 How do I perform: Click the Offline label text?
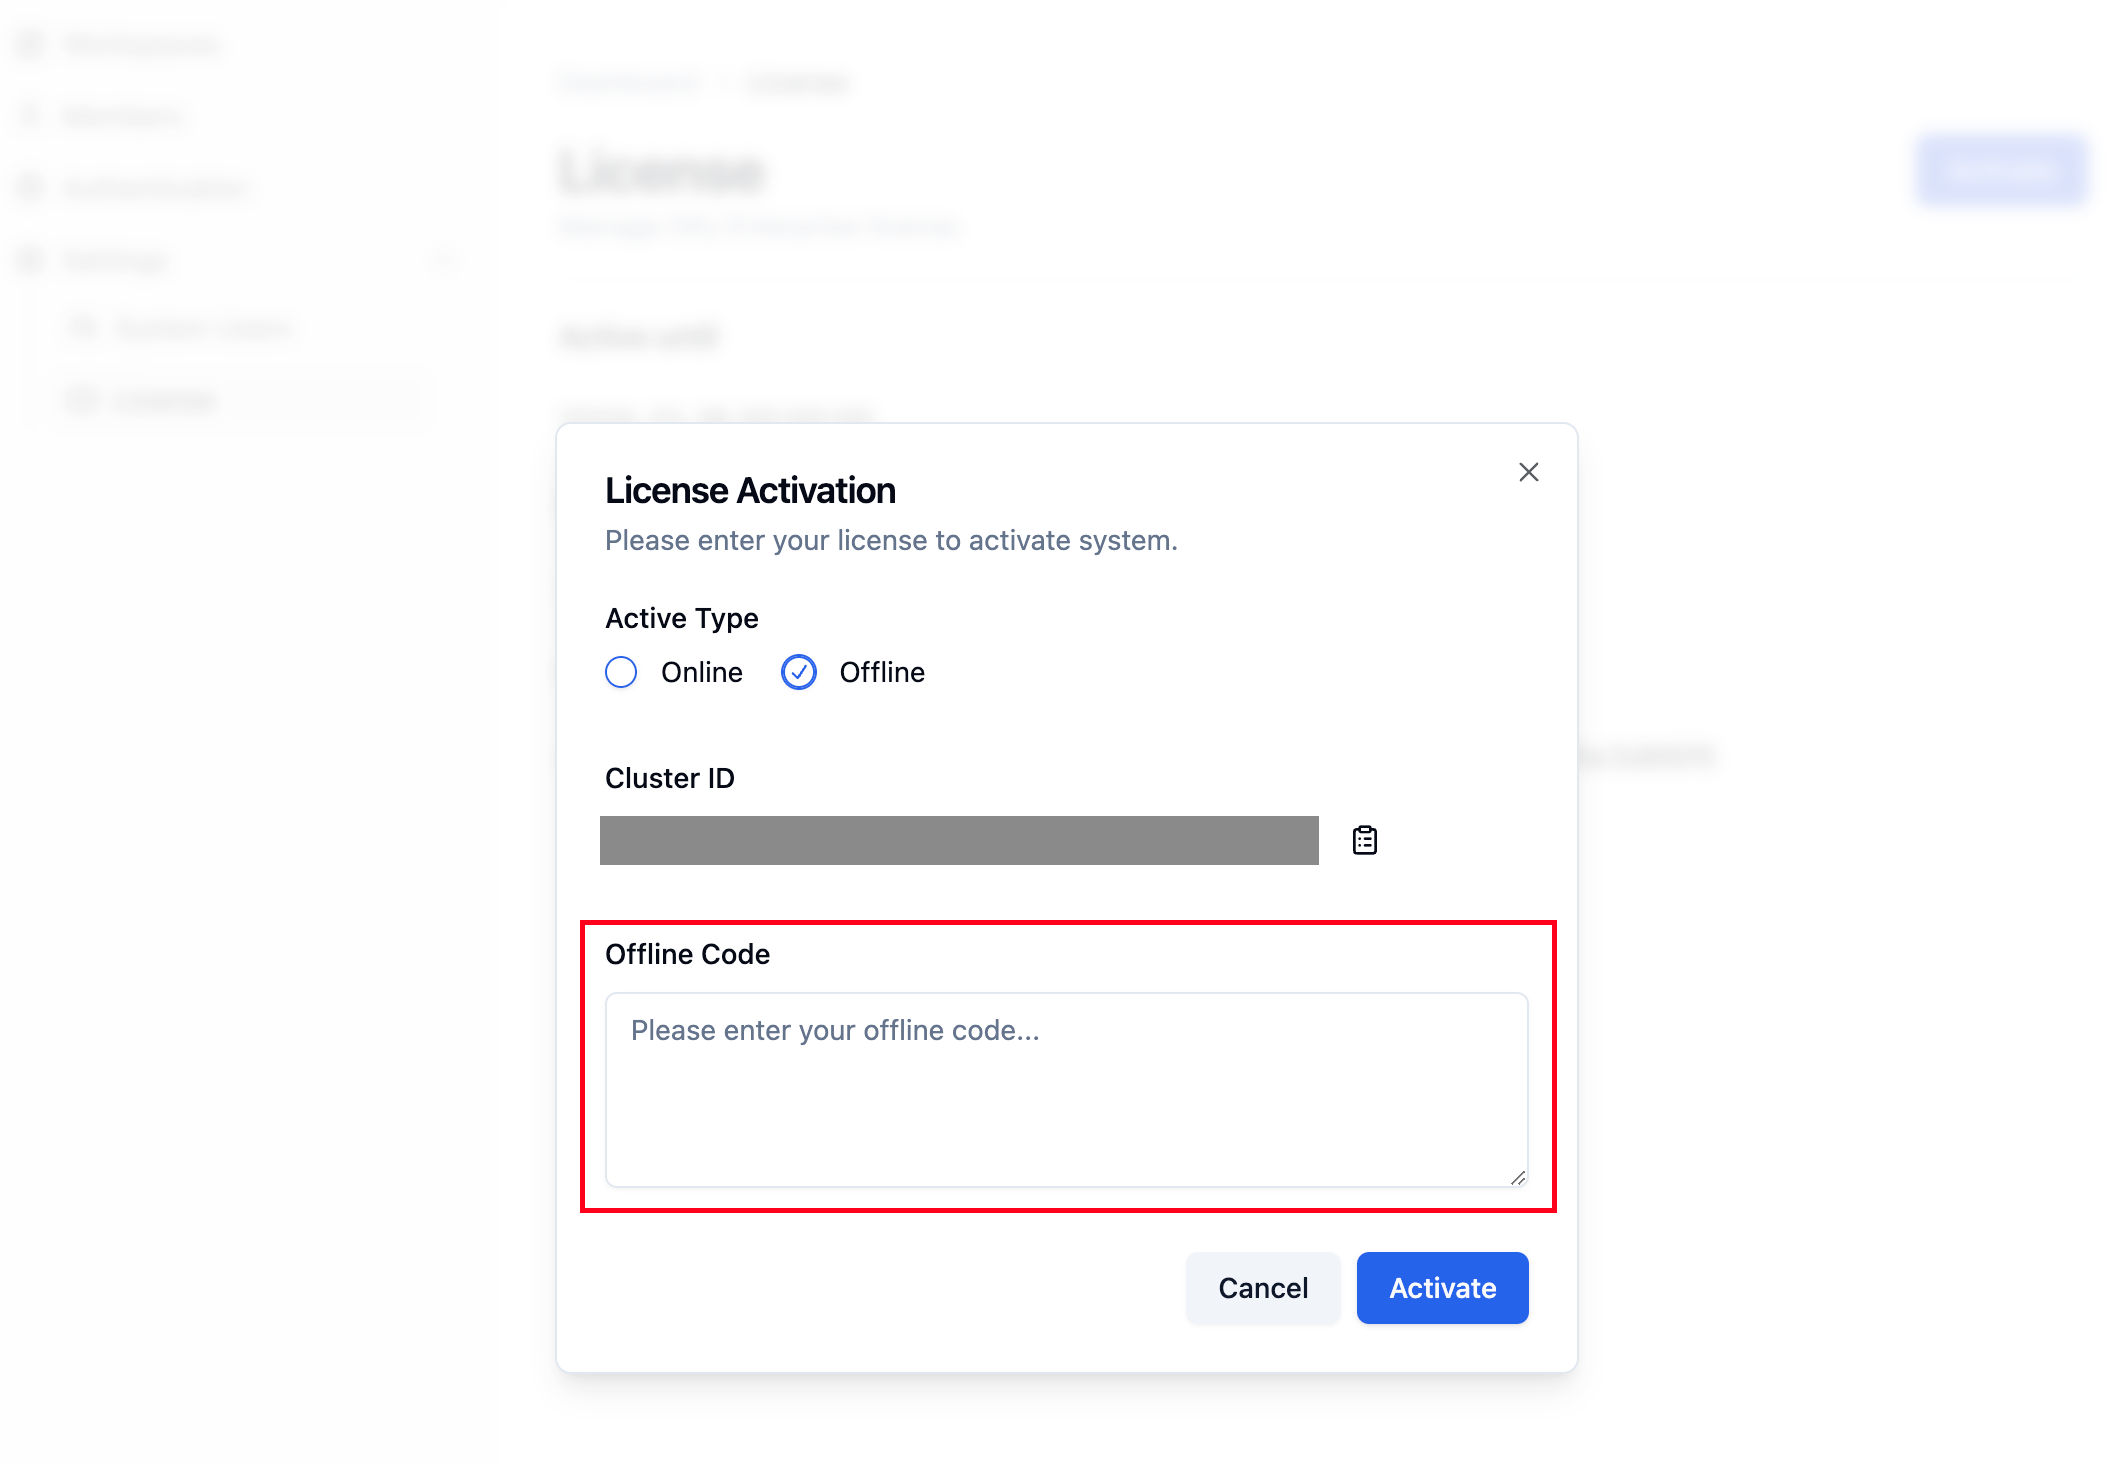882,672
